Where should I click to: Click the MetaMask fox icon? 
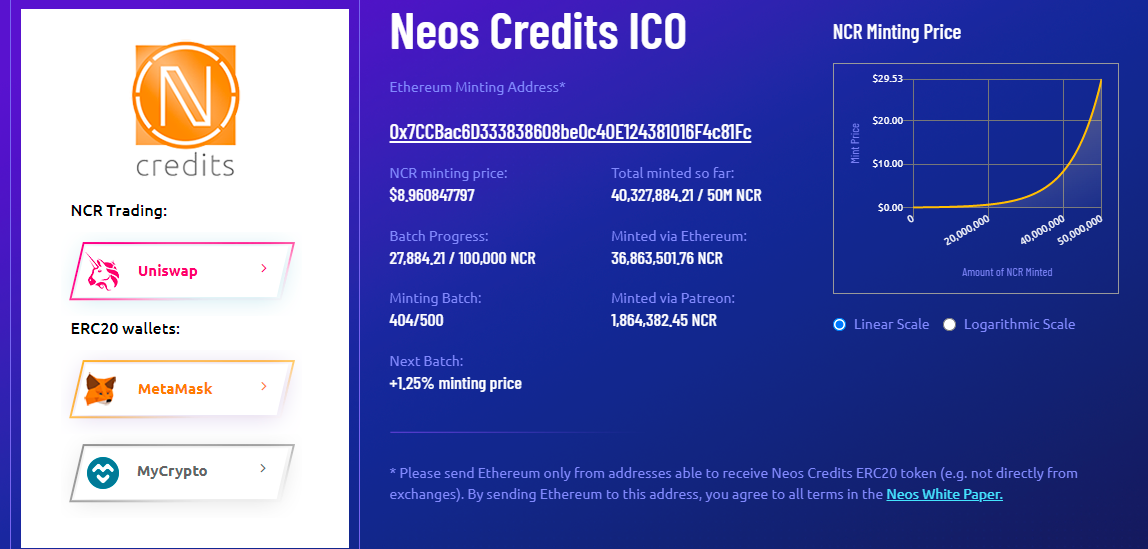click(100, 389)
